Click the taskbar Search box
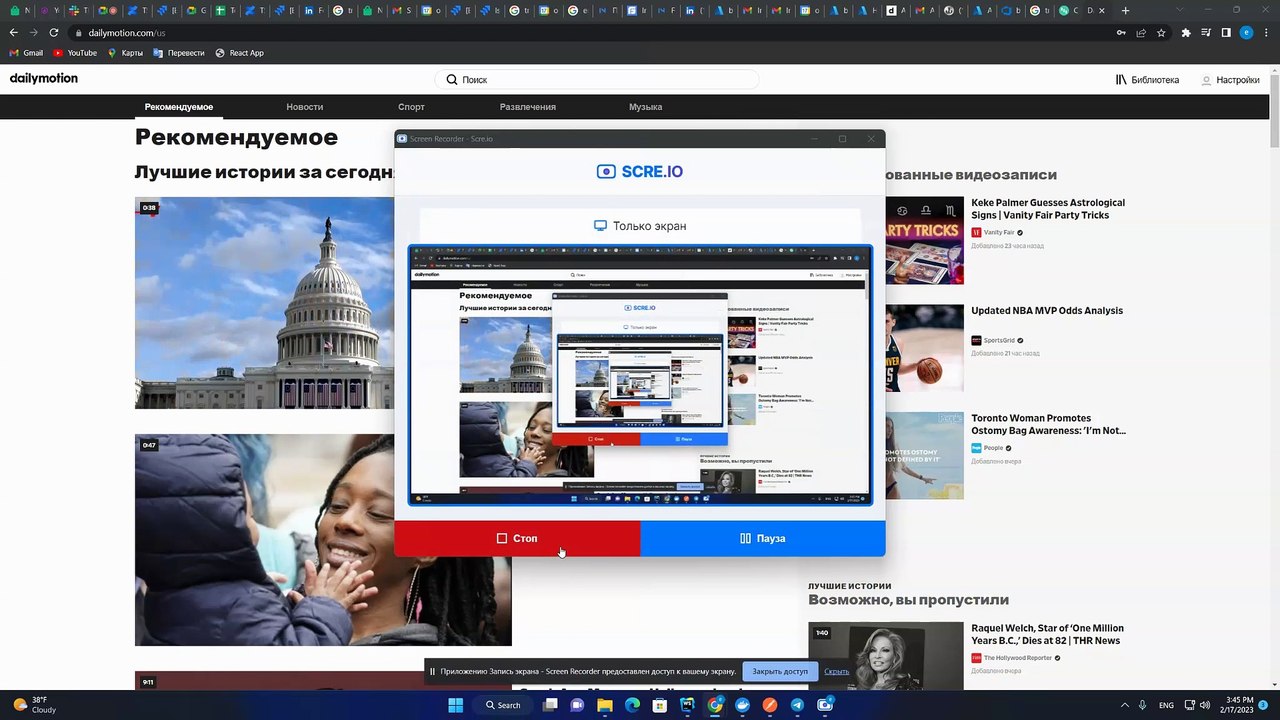Viewport: 1280px width, 720px height. [503, 705]
